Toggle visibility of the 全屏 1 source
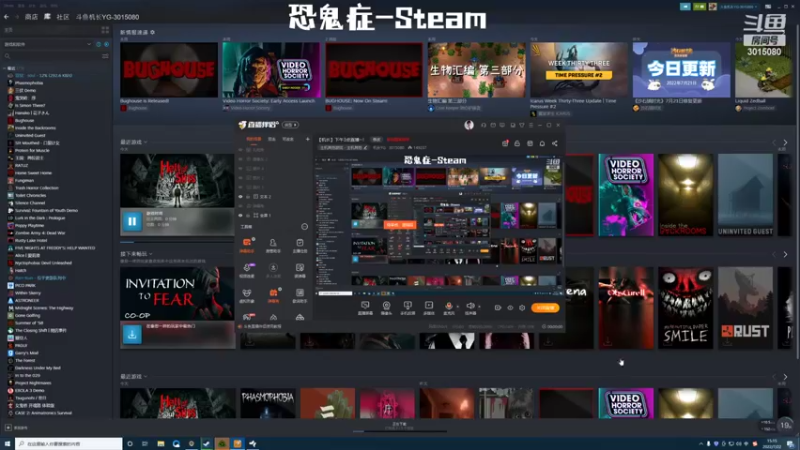 tap(240, 215)
